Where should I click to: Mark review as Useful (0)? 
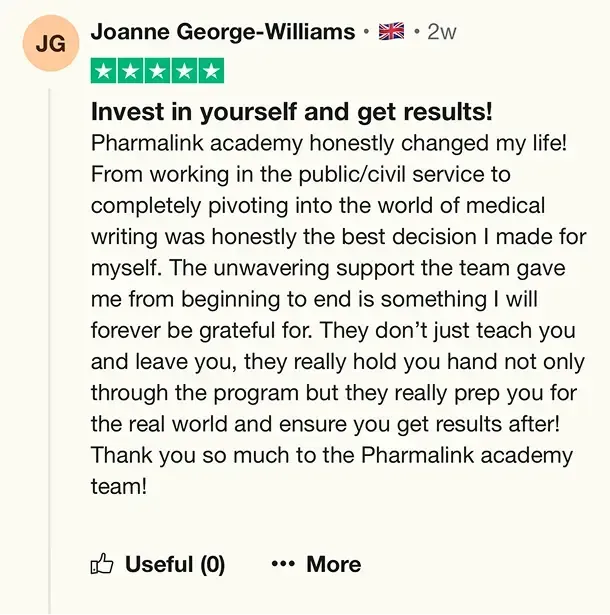(174, 564)
